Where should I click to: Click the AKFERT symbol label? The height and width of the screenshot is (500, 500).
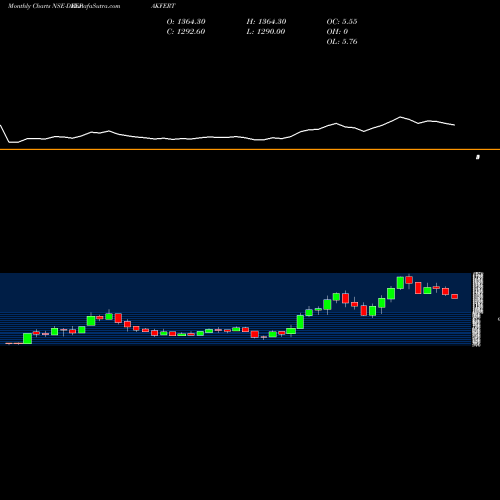tap(163, 6)
